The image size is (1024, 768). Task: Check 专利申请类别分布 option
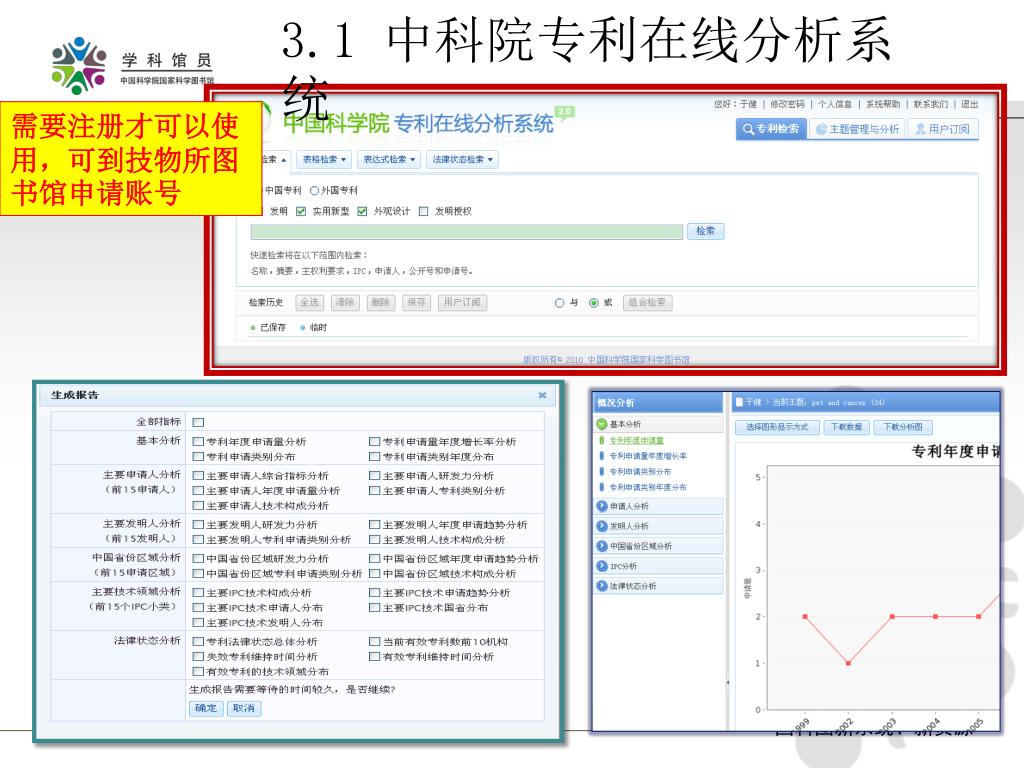[199, 457]
